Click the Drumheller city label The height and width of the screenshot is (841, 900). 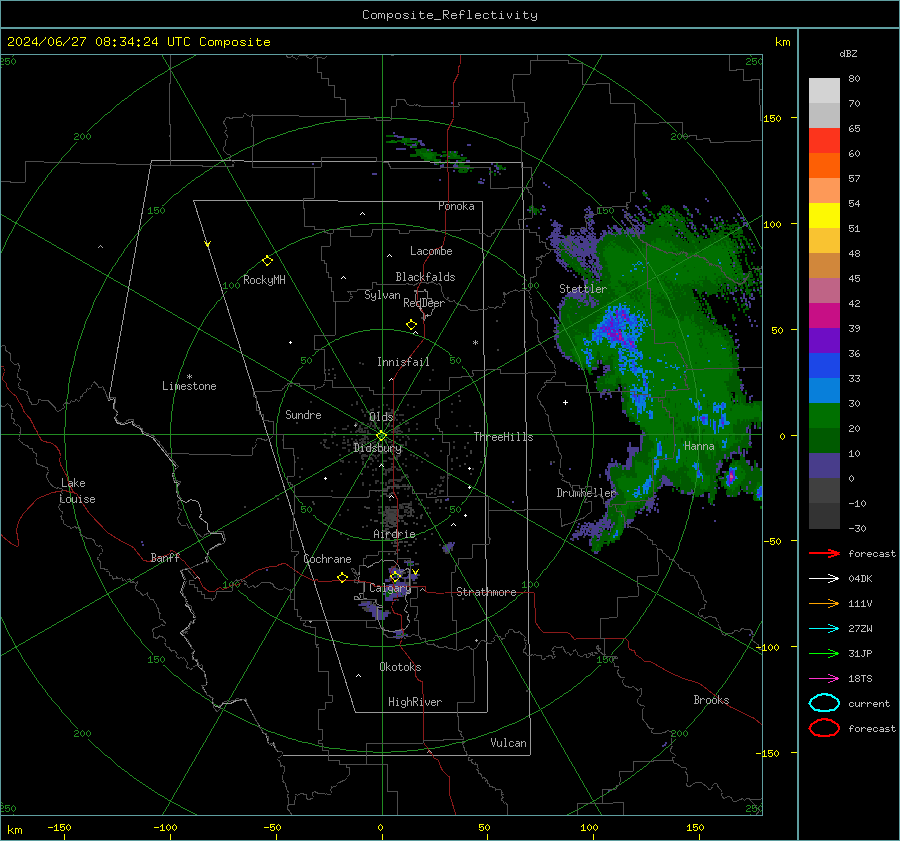(x=586, y=493)
